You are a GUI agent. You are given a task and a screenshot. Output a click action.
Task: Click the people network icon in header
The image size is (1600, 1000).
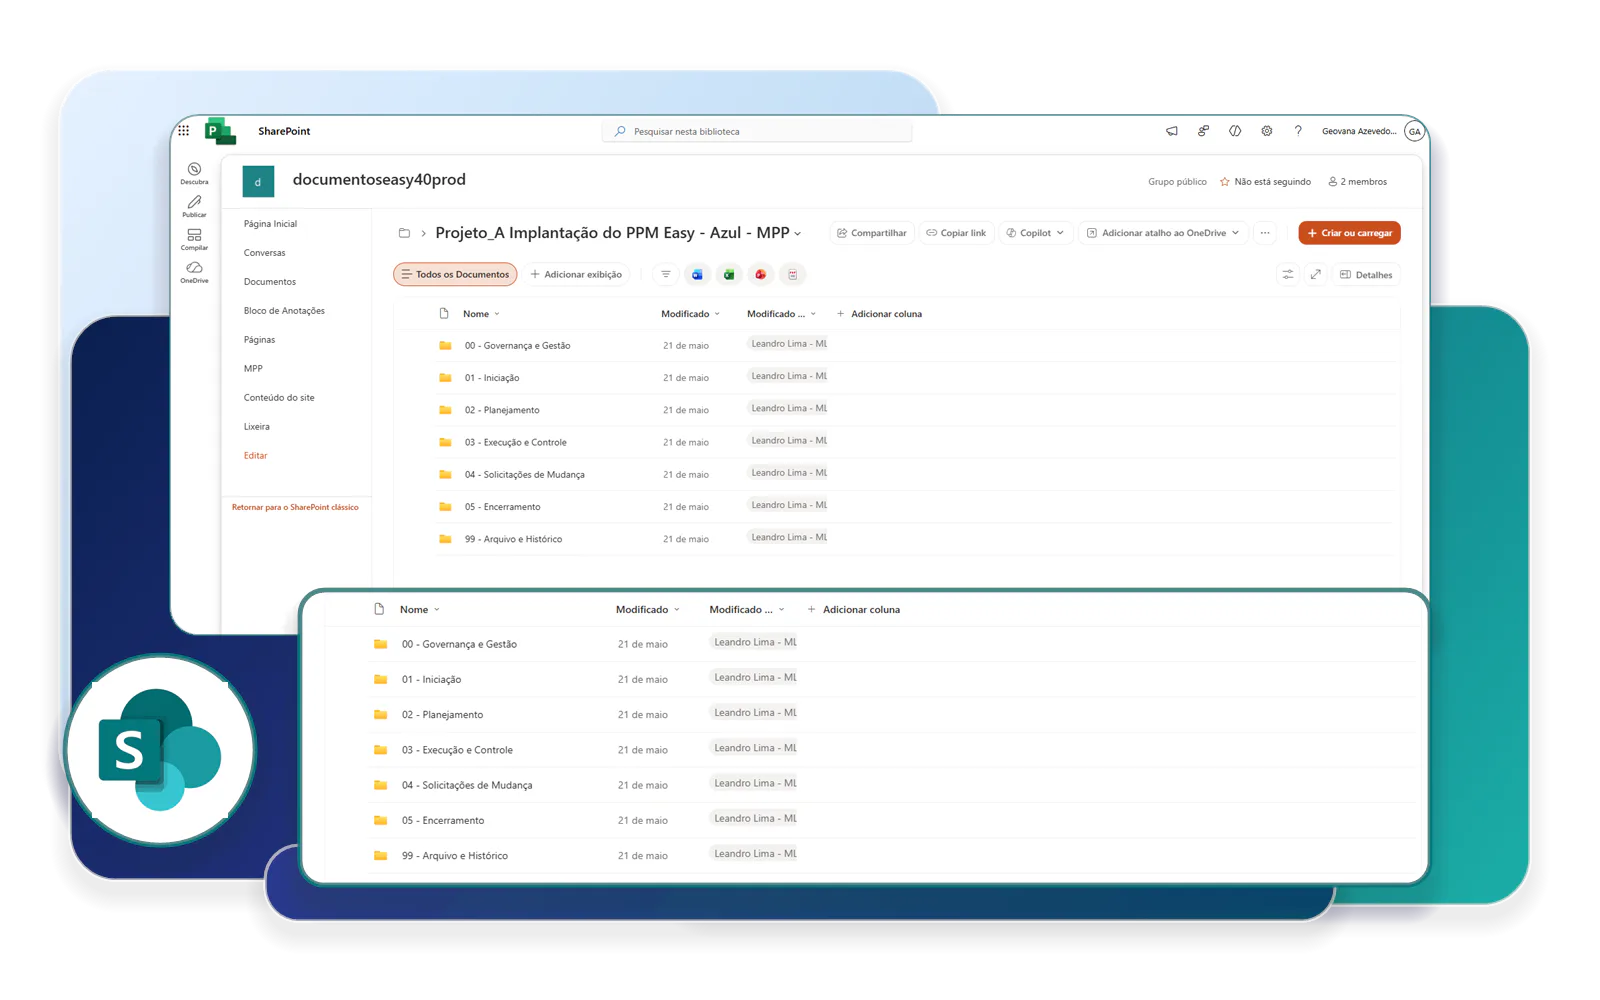pos(1203,131)
